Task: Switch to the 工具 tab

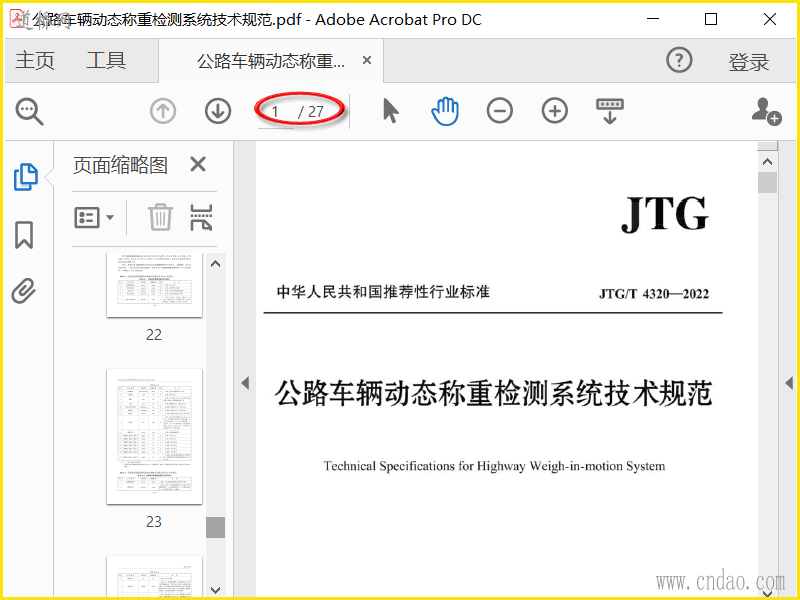Action: point(106,60)
